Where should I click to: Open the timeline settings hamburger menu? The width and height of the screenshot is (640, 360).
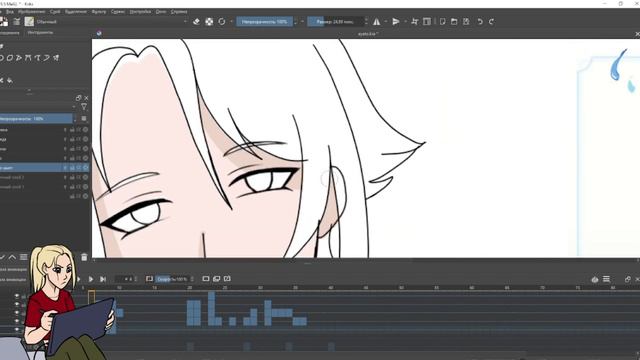(607, 279)
